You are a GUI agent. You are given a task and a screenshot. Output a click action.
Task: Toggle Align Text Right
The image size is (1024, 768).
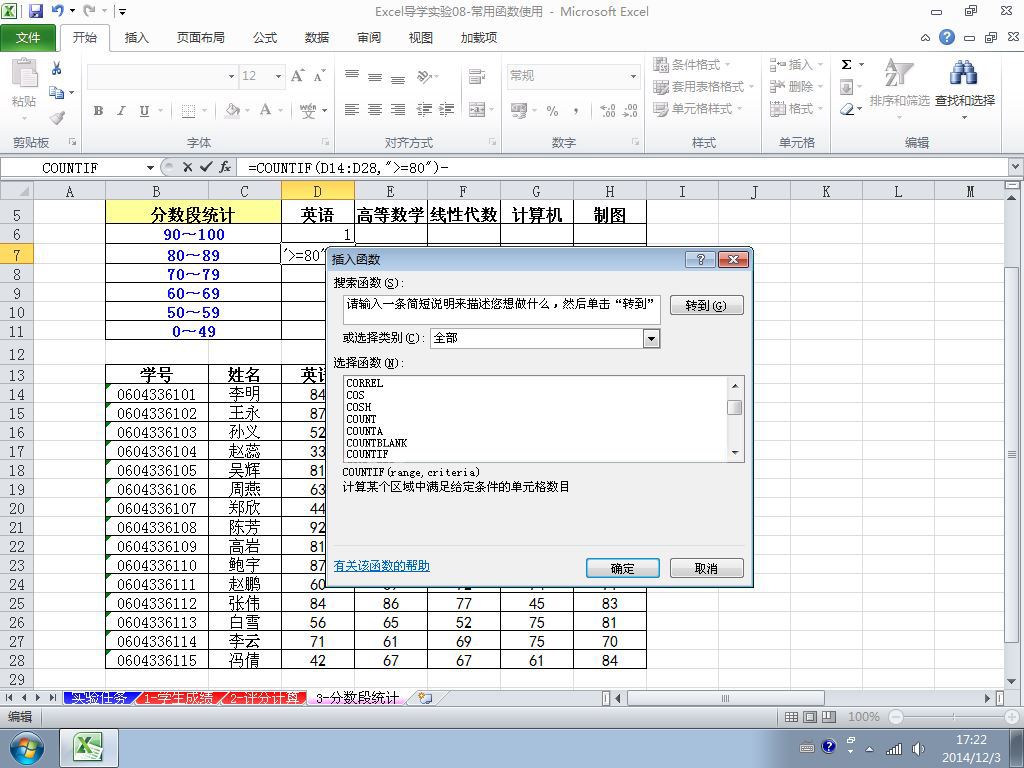398,110
